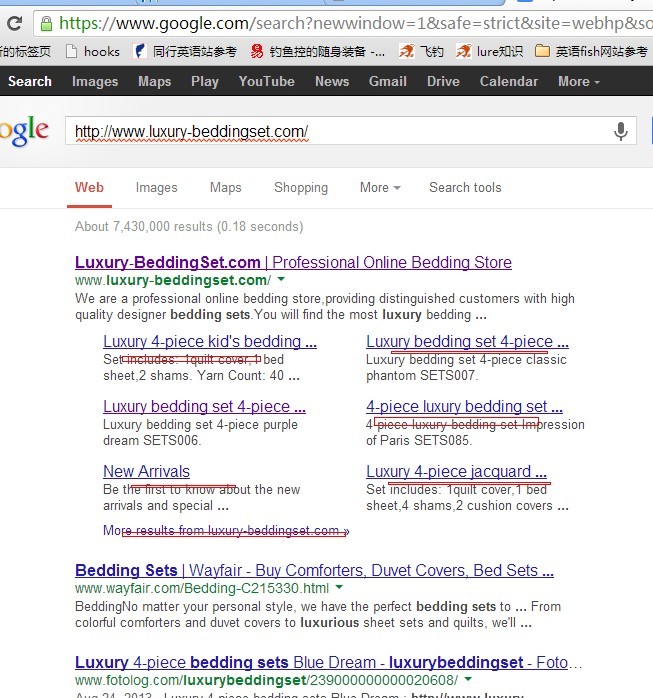653x698 pixels.
Task: Switch to the Maps results tab
Action: click(x=226, y=187)
